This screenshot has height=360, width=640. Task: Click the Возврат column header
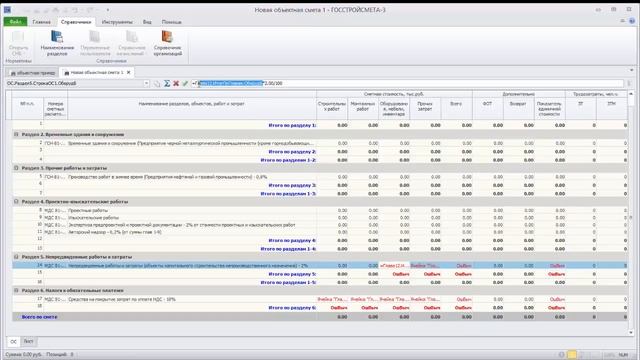tap(519, 109)
